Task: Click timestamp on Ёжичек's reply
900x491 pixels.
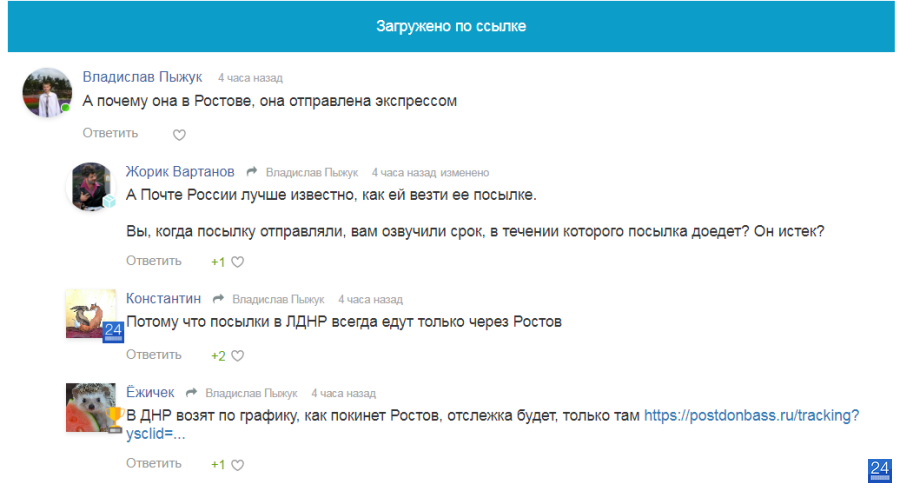Action: [x=343, y=393]
